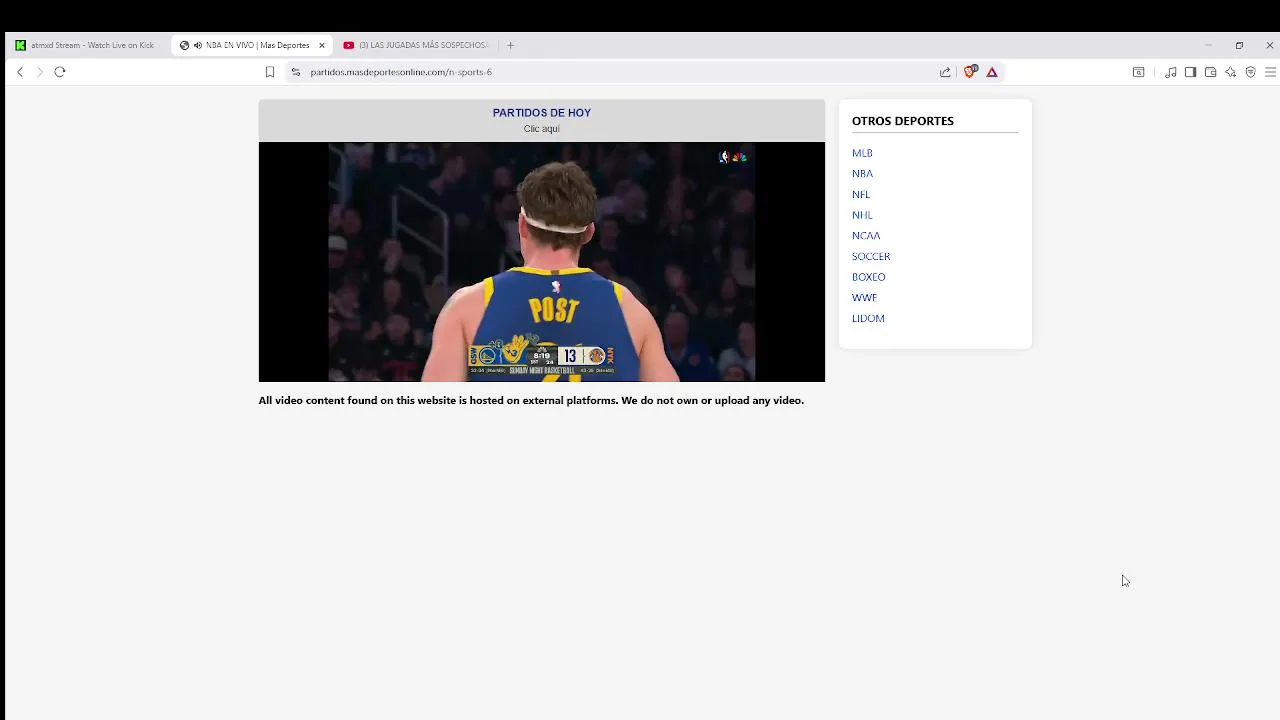Click the forward navigation arrow
The width and height of the screenshot is (1280, 720).
pyautogui.click(x=40, y=72)
